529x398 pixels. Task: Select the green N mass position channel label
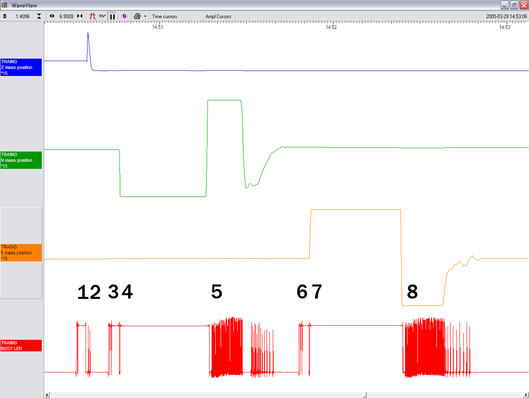tap(21, 160)
